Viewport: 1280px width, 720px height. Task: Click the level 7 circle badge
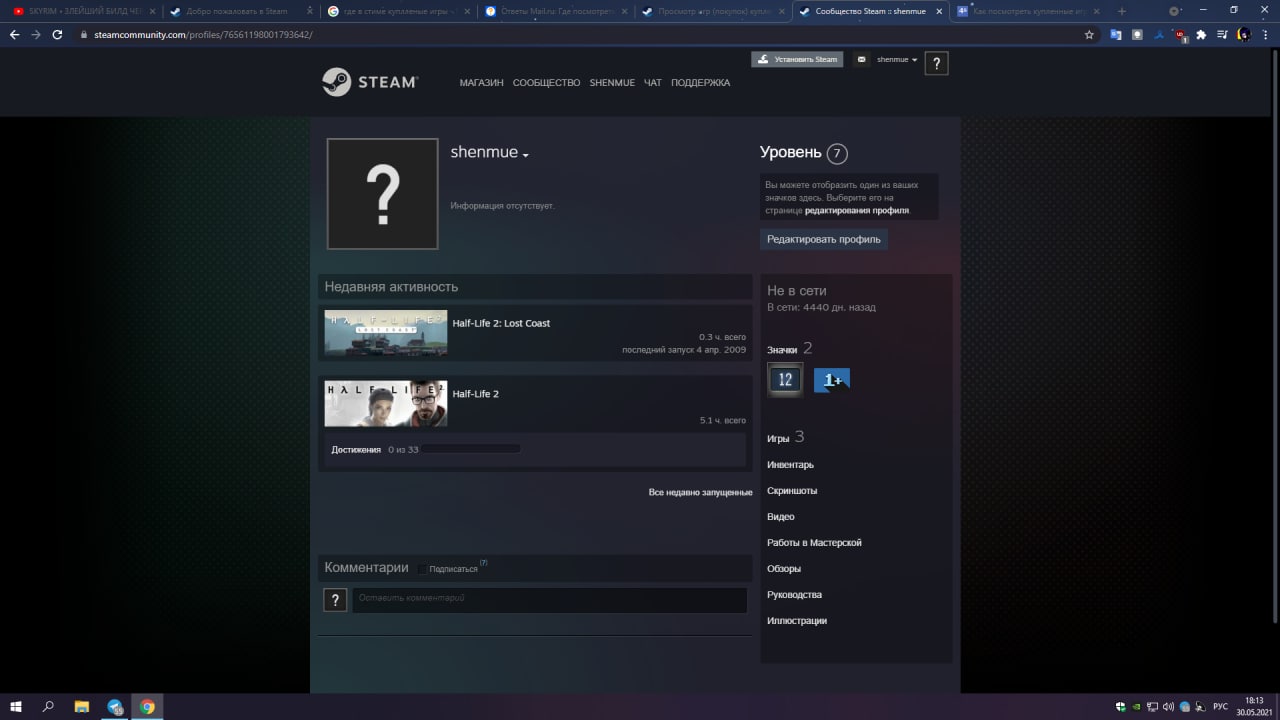(837, 153)
